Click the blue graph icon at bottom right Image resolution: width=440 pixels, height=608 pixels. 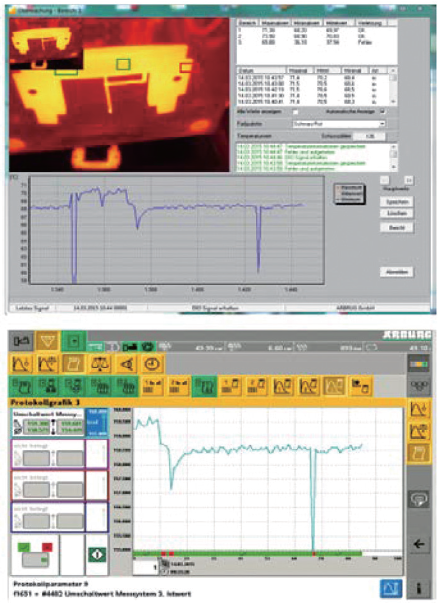click(x=390, y=588)
